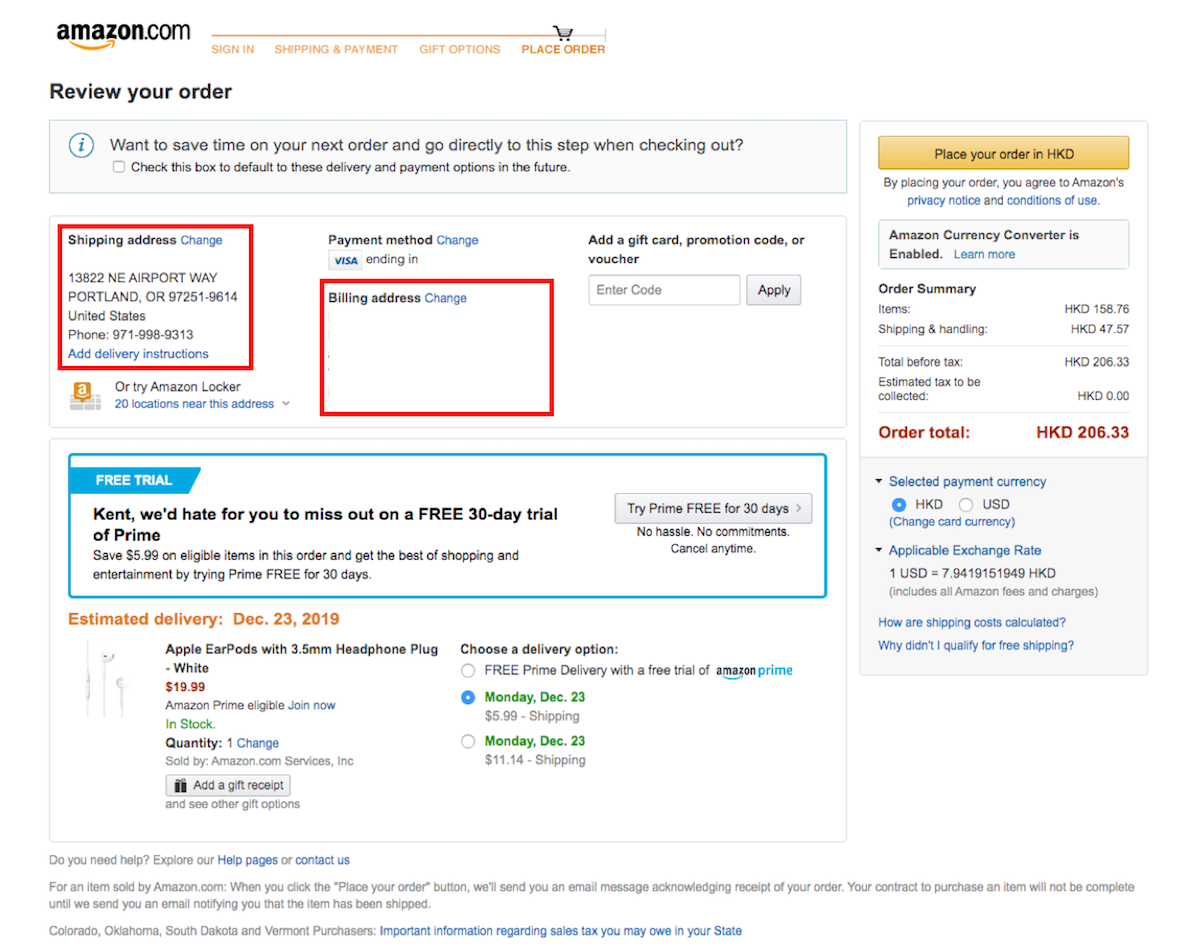Collapse the Applicable Exchange Rate section
Screen dimensions: 1200x944
[x=878, y=551]
